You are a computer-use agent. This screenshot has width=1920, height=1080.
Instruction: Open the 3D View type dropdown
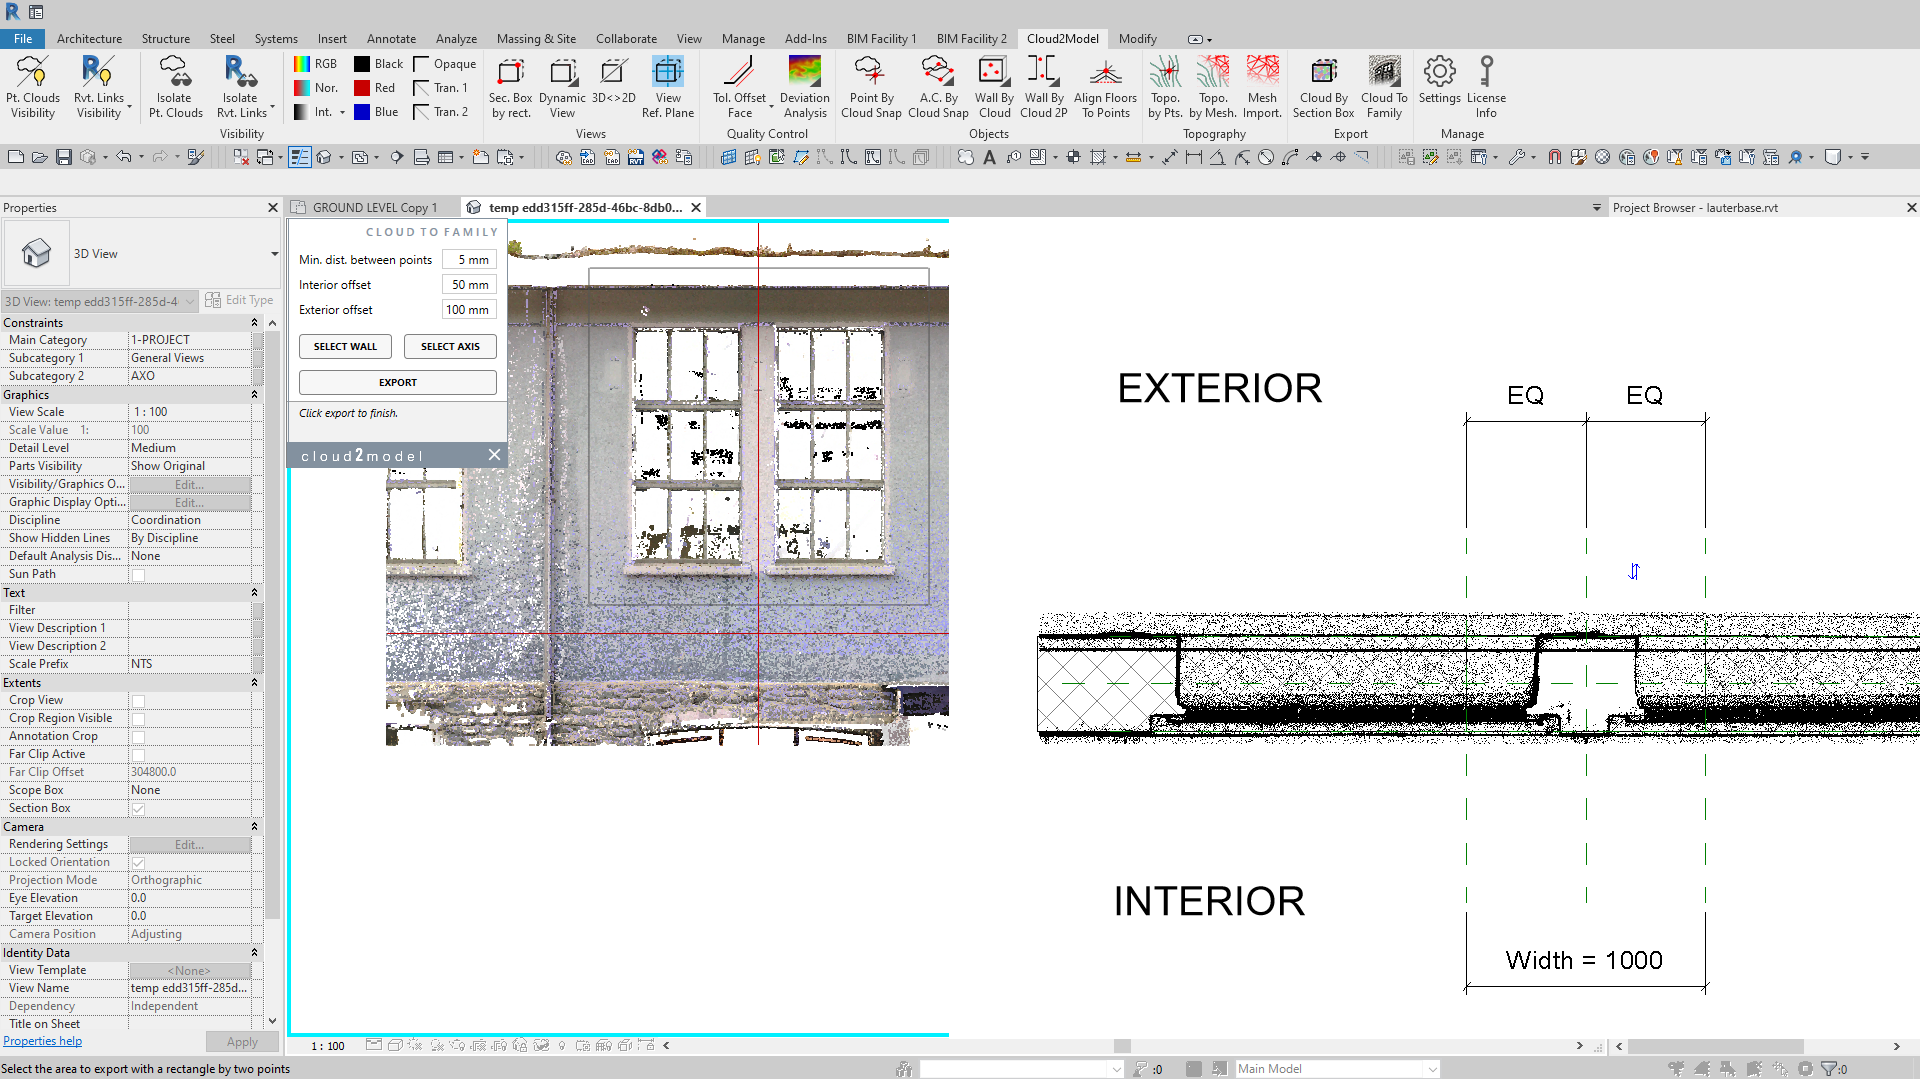274,254
